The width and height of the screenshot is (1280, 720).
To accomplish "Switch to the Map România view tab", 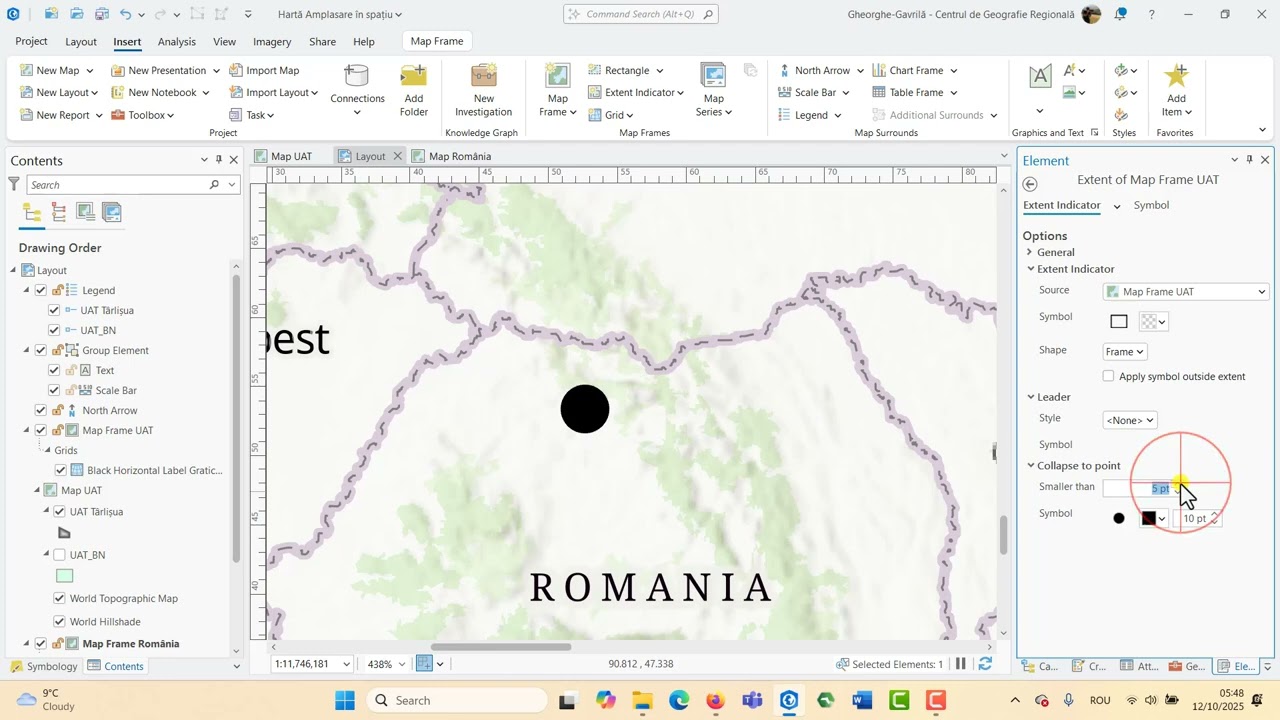I will point(452,156).
